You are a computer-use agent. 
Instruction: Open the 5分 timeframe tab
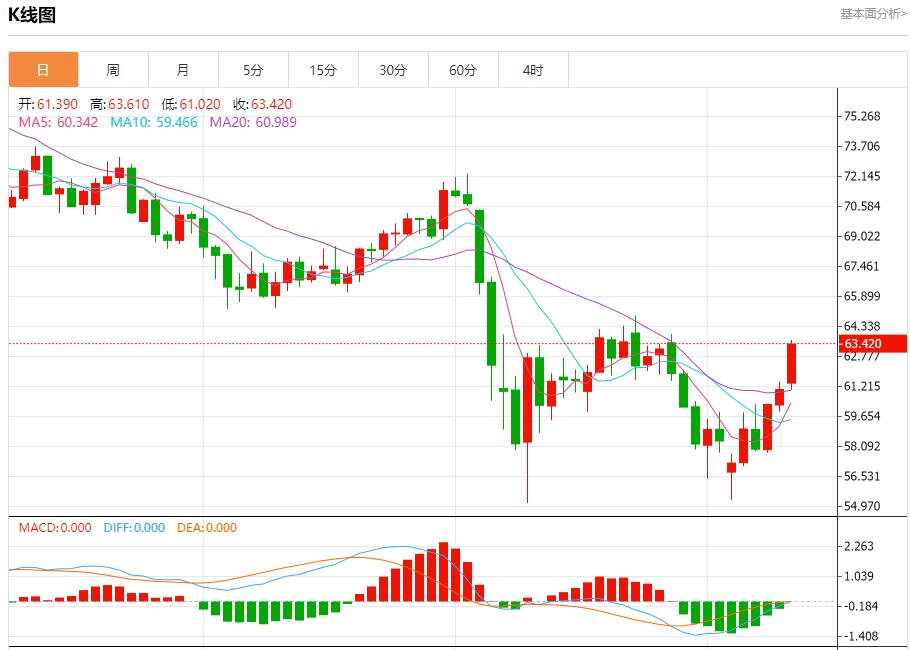click(253, 70)
